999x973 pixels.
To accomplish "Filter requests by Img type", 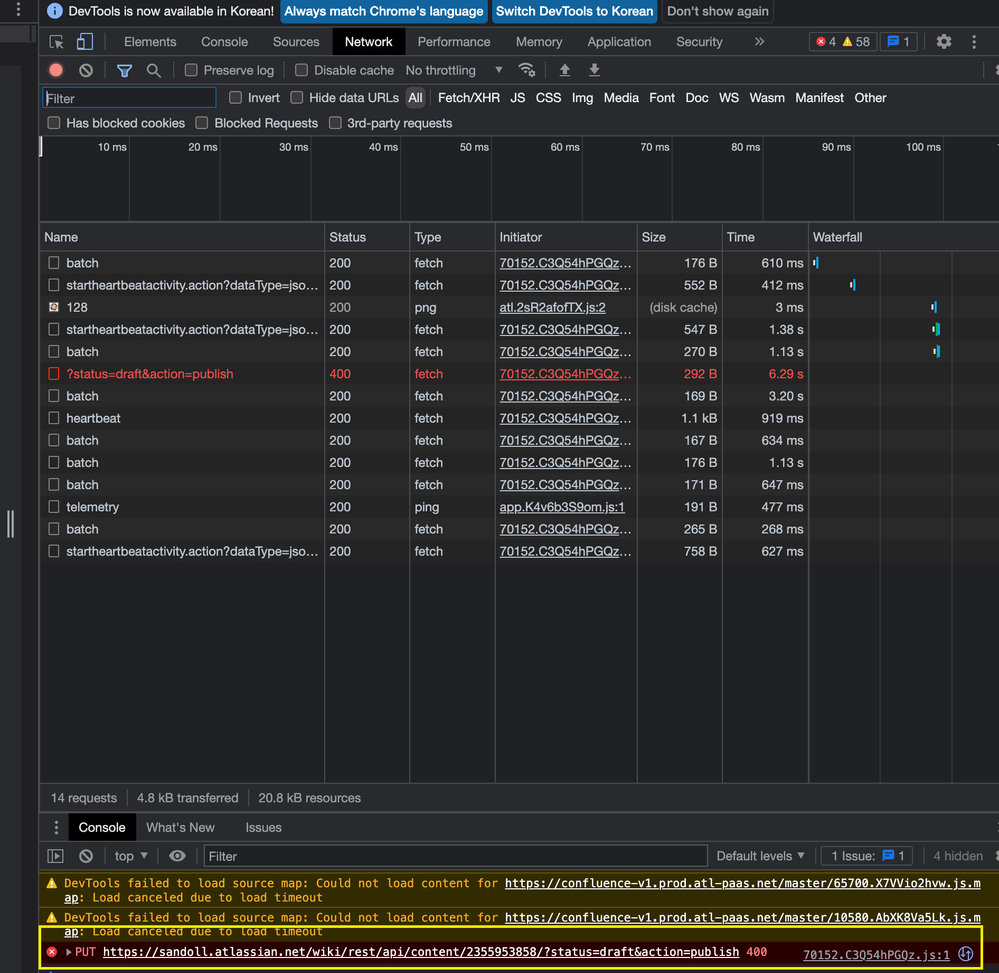I will pyautogui.click(x=582, y=97).
